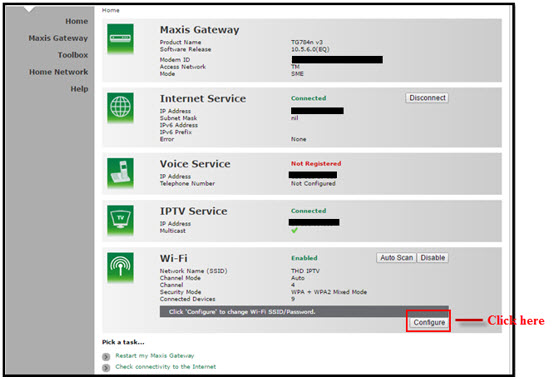
Task: Select Toolbox in the sidebar
Action: point(73,55)
